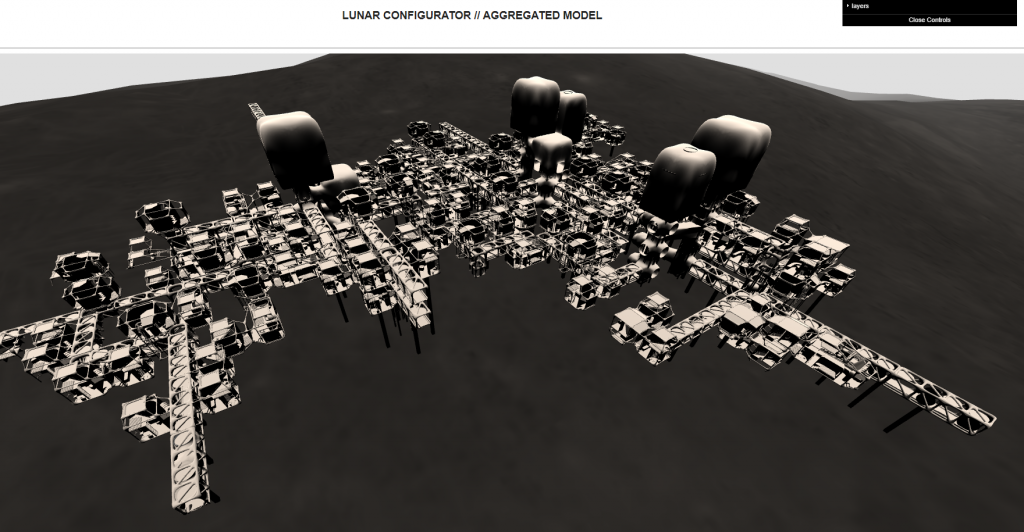
Task: Click the triangle arrow beside layers
Action: click(848, 6)
